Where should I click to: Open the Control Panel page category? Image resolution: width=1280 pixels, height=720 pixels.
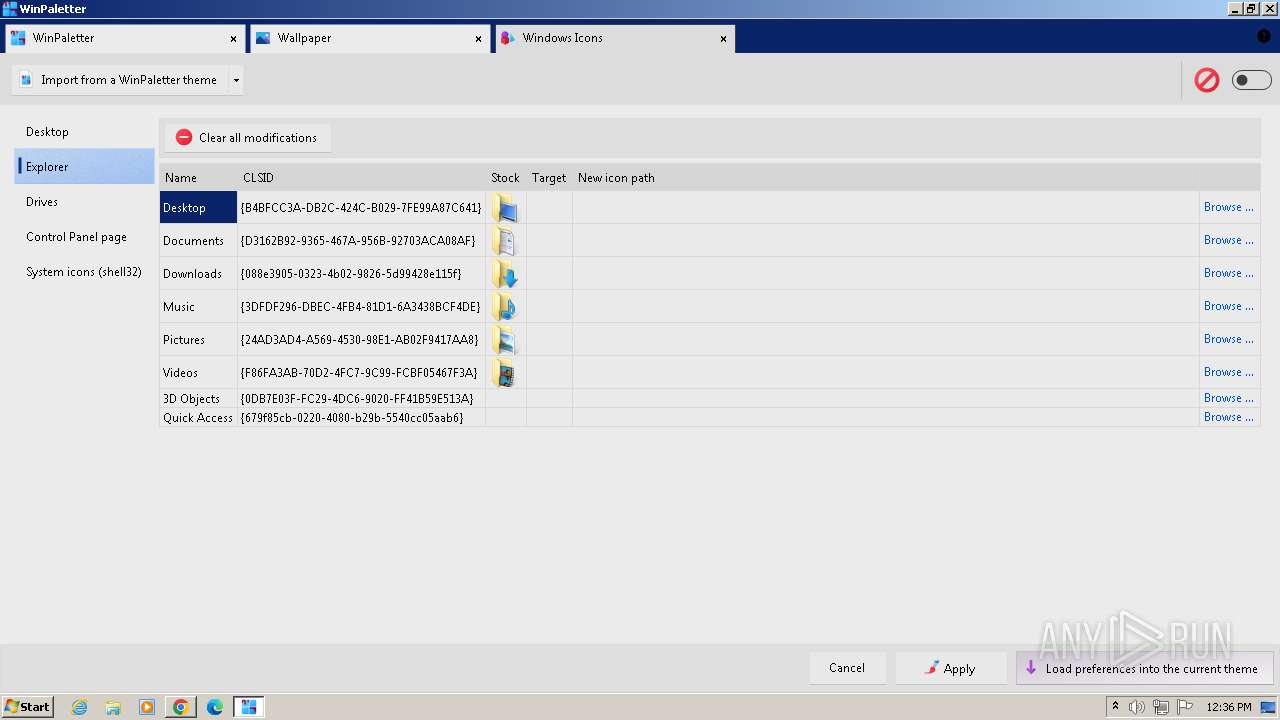(84, 237)
